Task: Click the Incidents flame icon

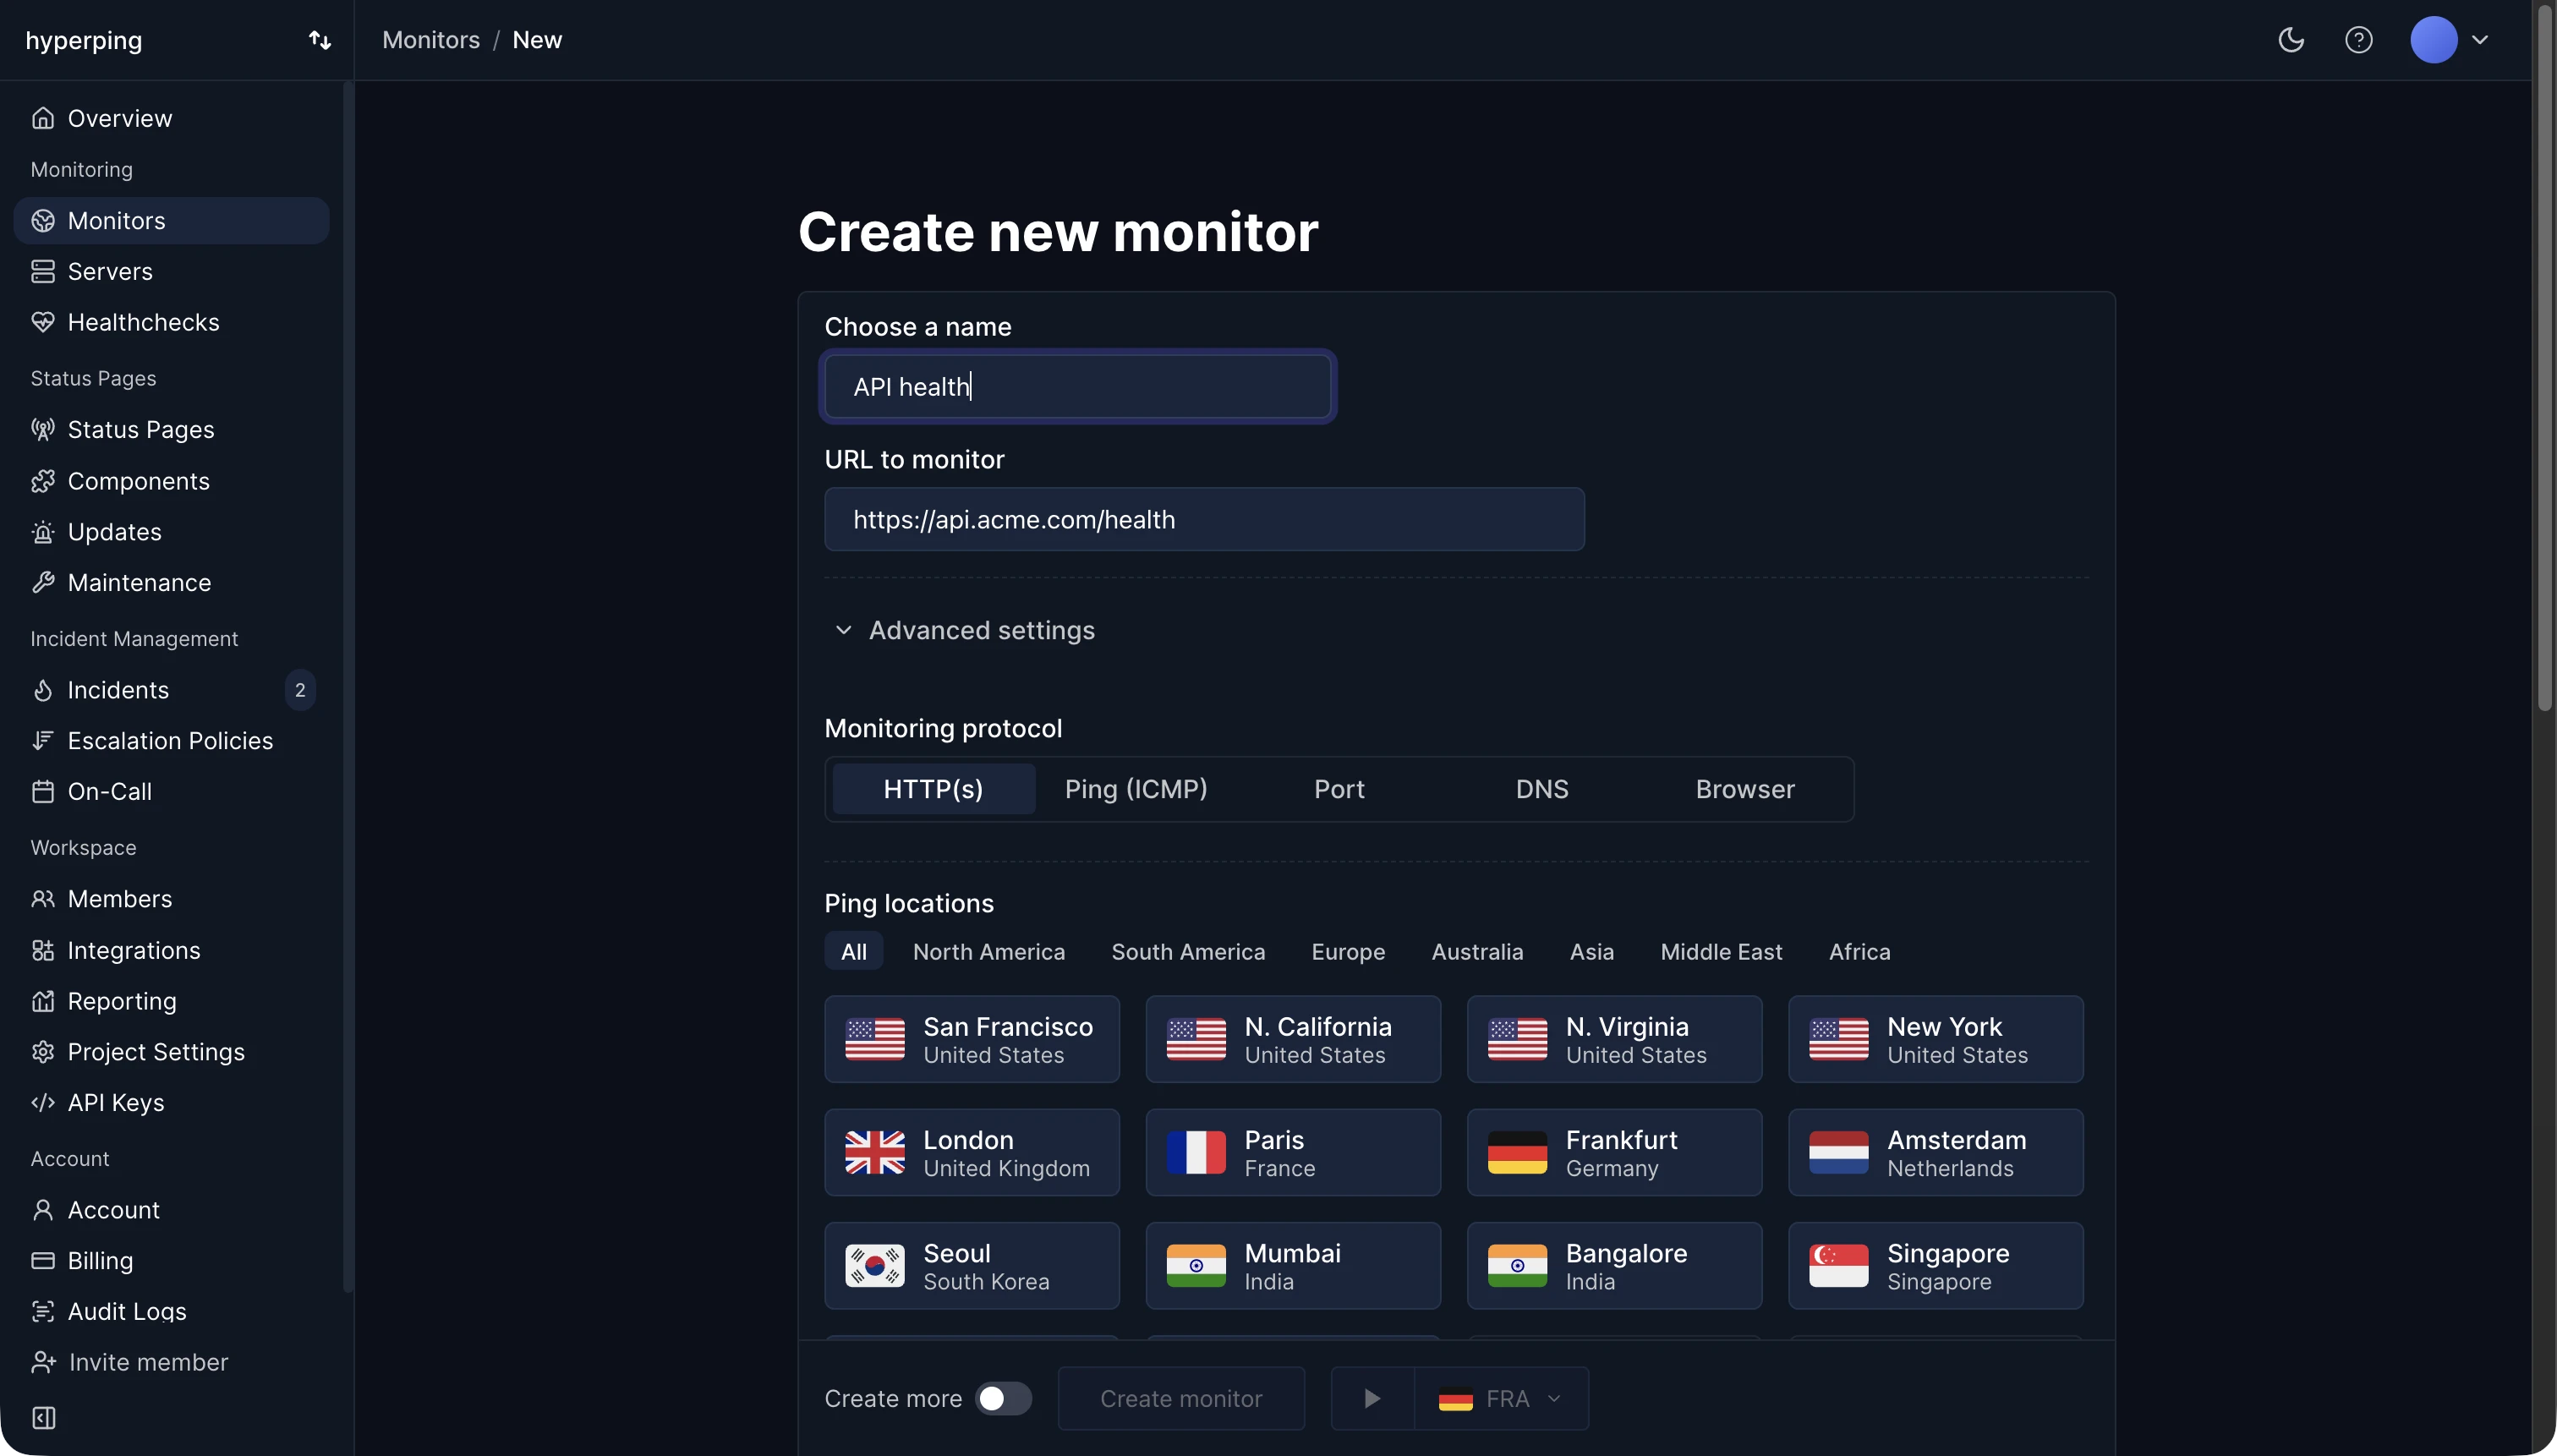Action: pos(42,690)
